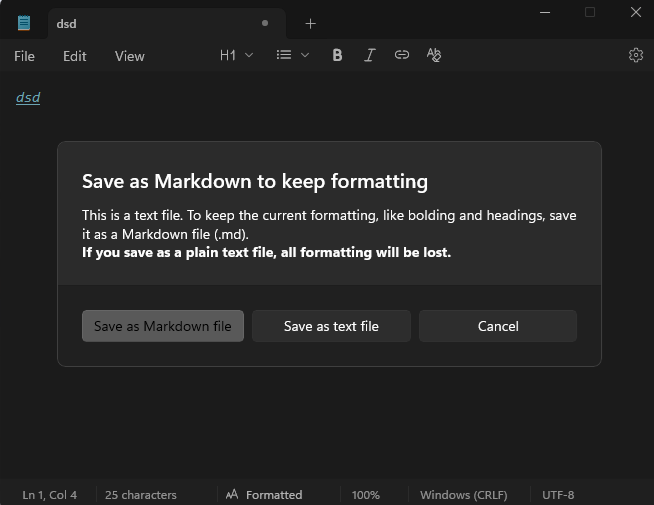Open the View menu
The width and height of the screenshot is (654, 505).
[130, 56]
